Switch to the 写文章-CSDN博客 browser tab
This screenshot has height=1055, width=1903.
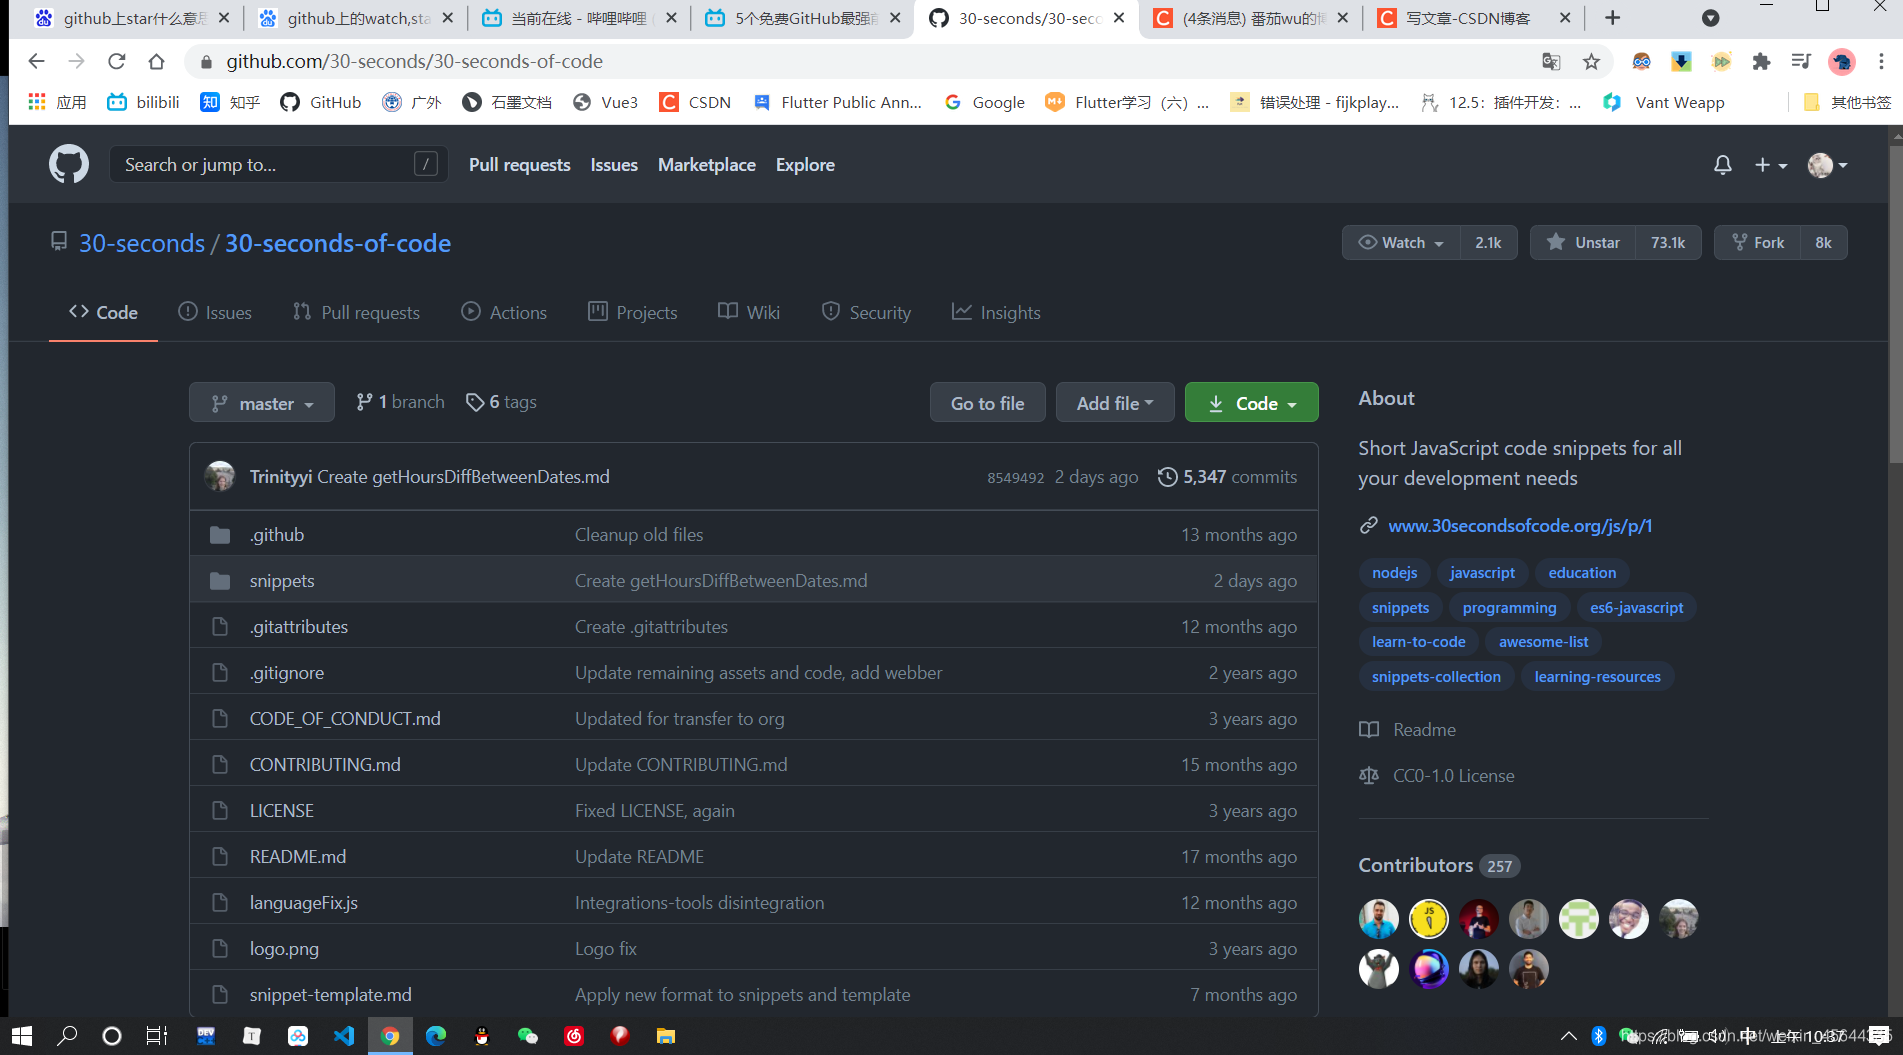click(1474, 18)
